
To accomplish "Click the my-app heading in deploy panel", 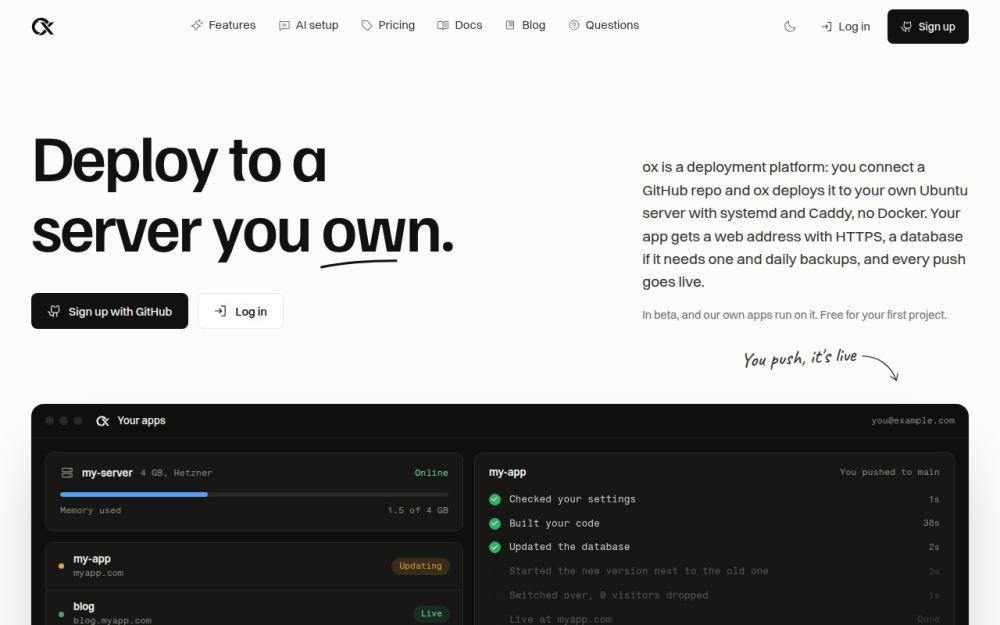I will tap(508, 472).
